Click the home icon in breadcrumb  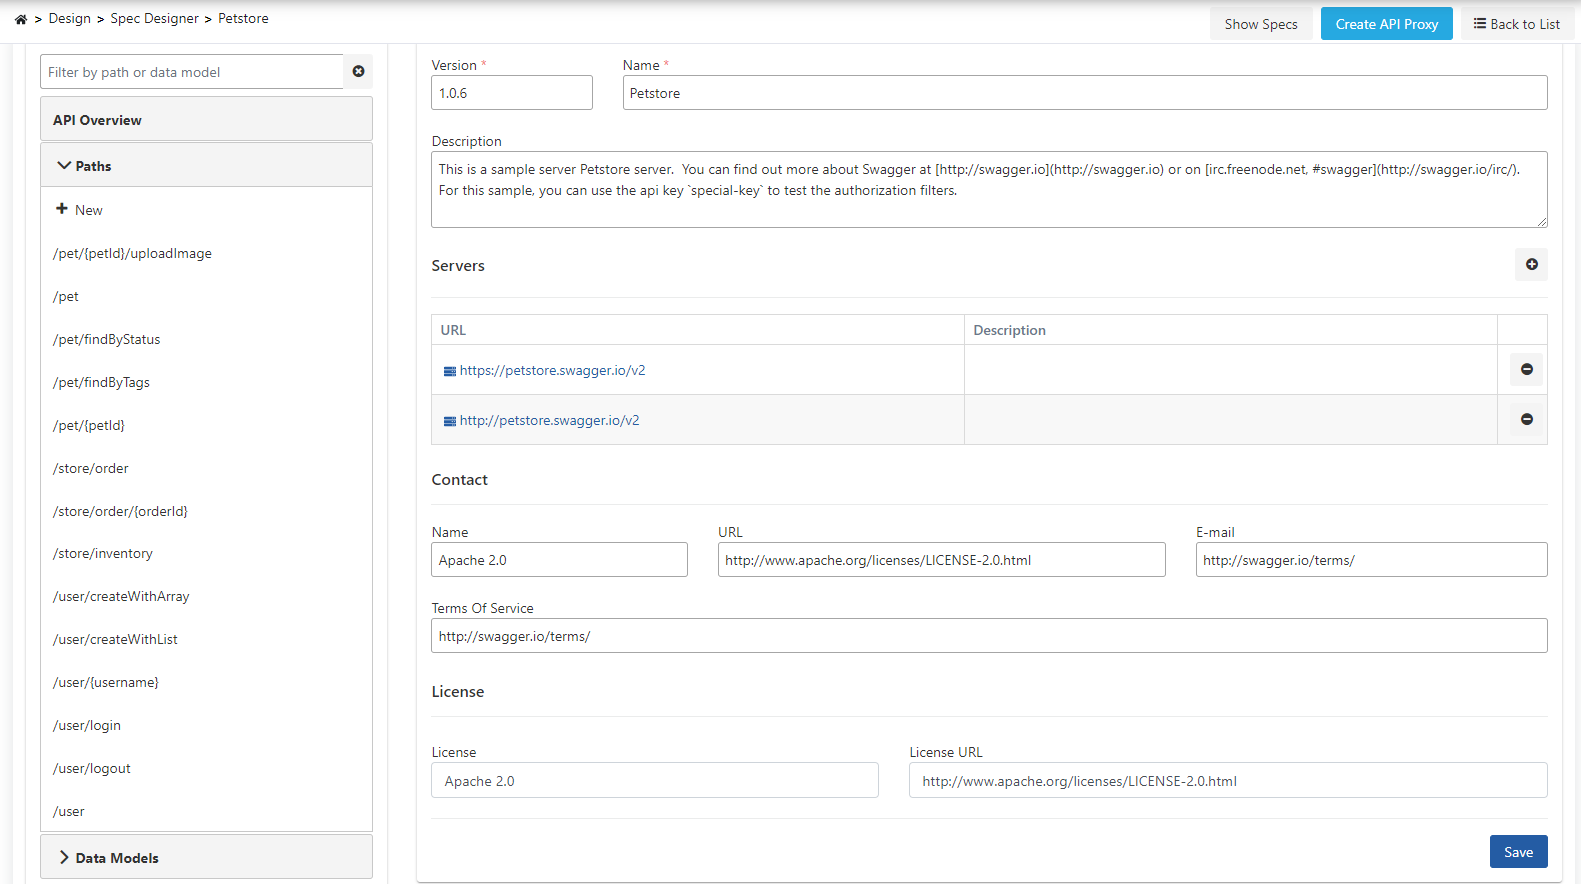(x=21, y=19)
